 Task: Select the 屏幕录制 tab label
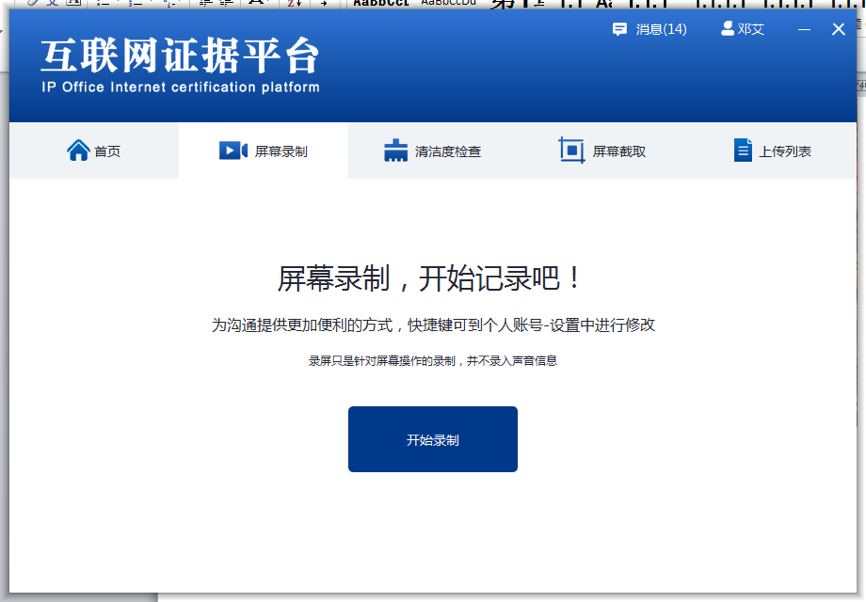281,152
